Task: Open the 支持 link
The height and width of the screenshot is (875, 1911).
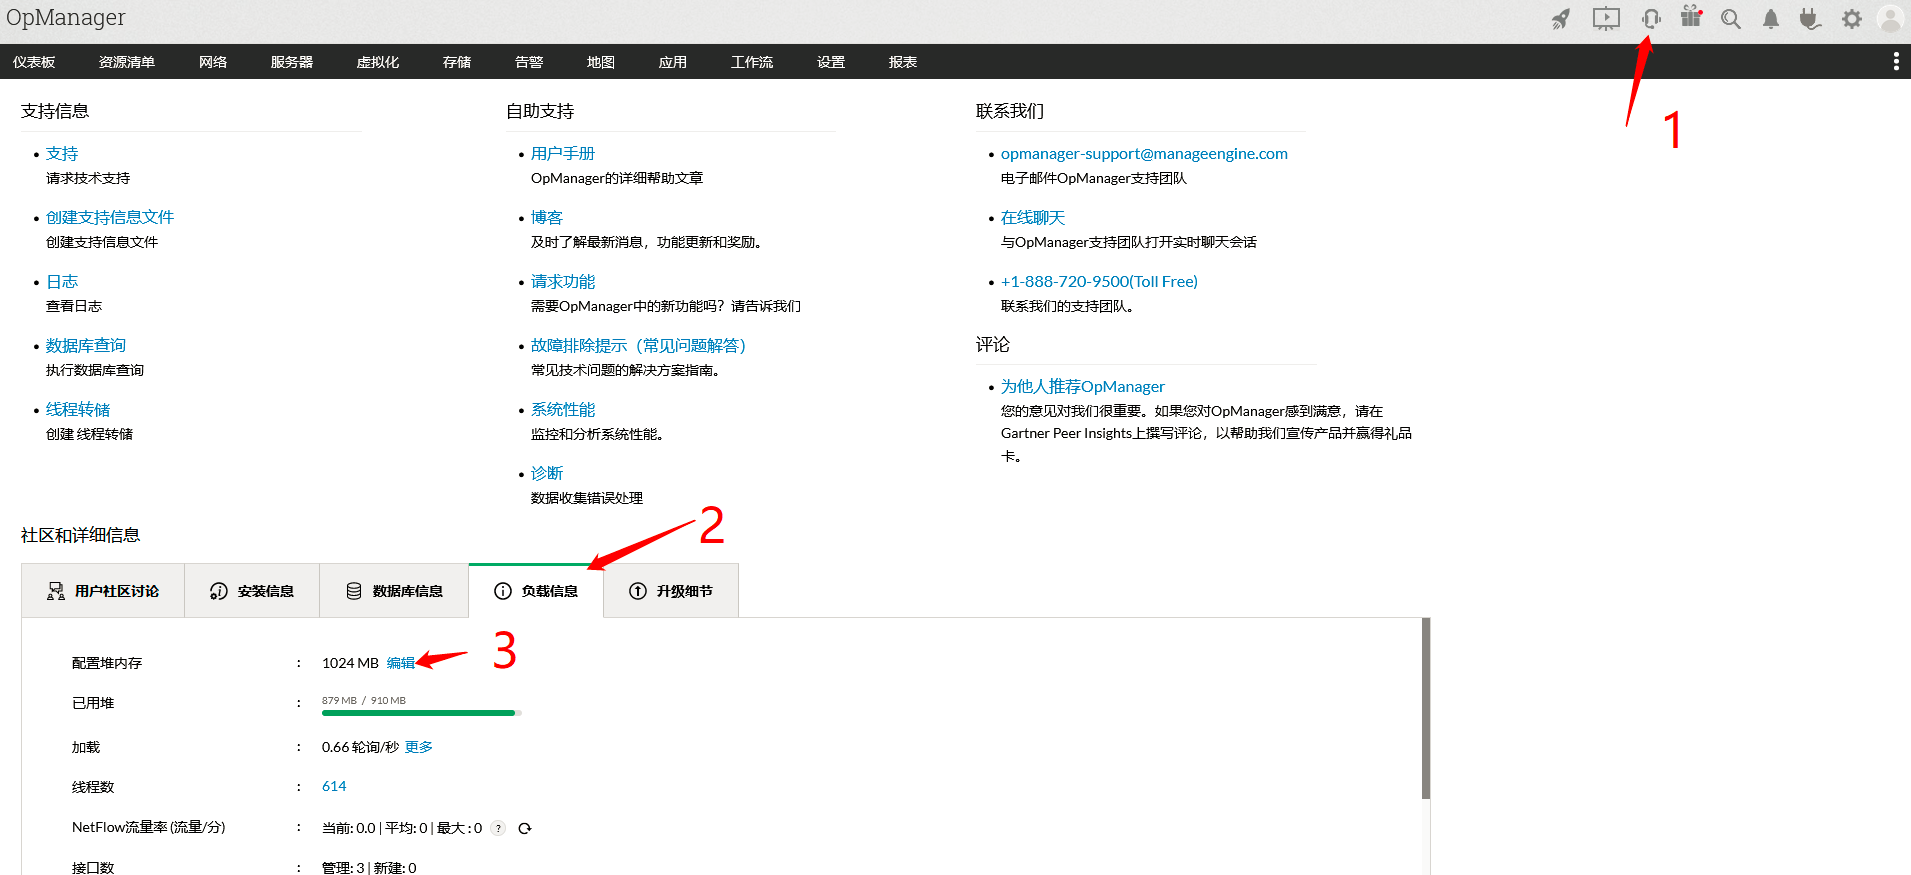Action: [62, 154]
